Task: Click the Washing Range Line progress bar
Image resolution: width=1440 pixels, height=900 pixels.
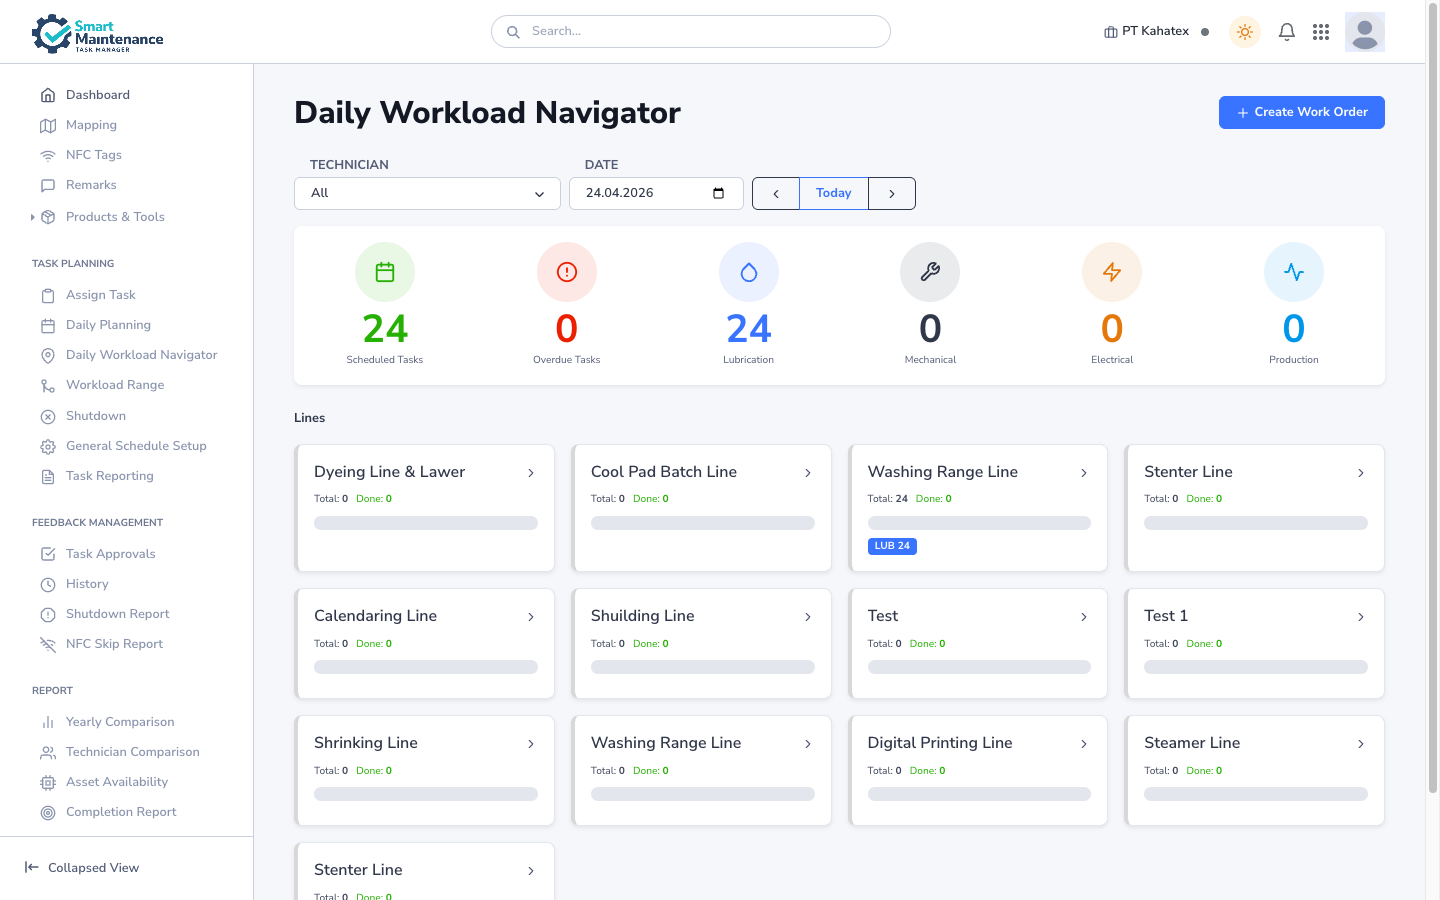Action: pos(979,523)
